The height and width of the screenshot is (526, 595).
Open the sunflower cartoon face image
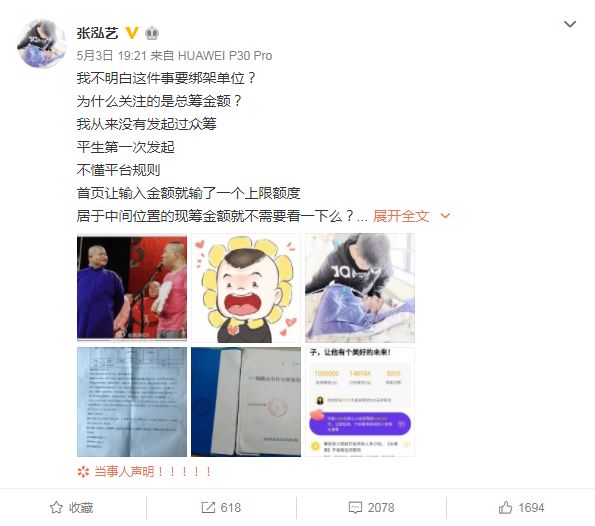point(246,288)
